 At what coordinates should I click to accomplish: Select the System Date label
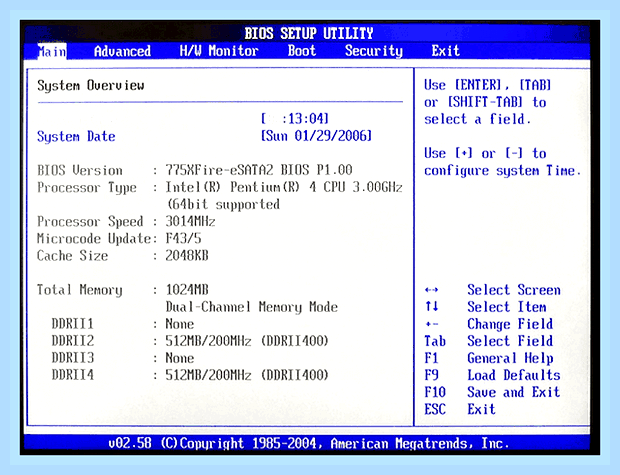(x=76, y=136)
